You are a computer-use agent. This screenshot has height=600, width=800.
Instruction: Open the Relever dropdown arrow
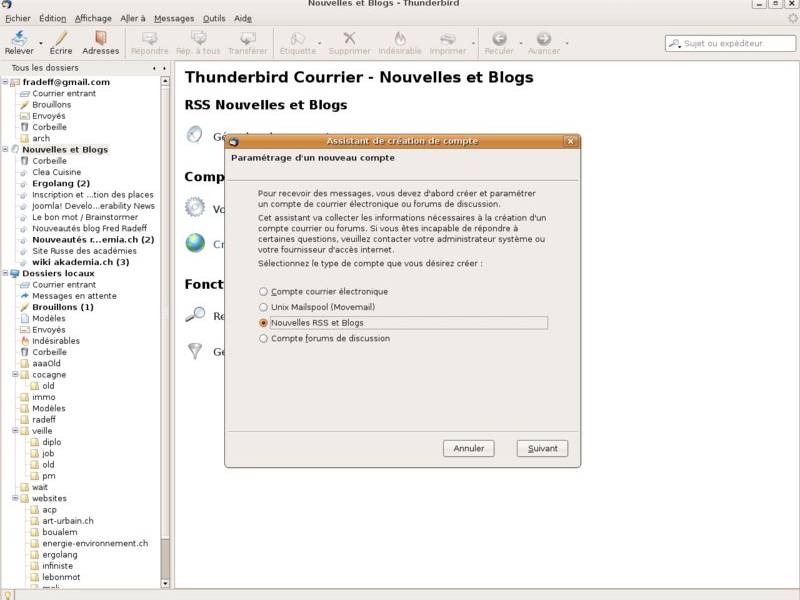[41, 43]
